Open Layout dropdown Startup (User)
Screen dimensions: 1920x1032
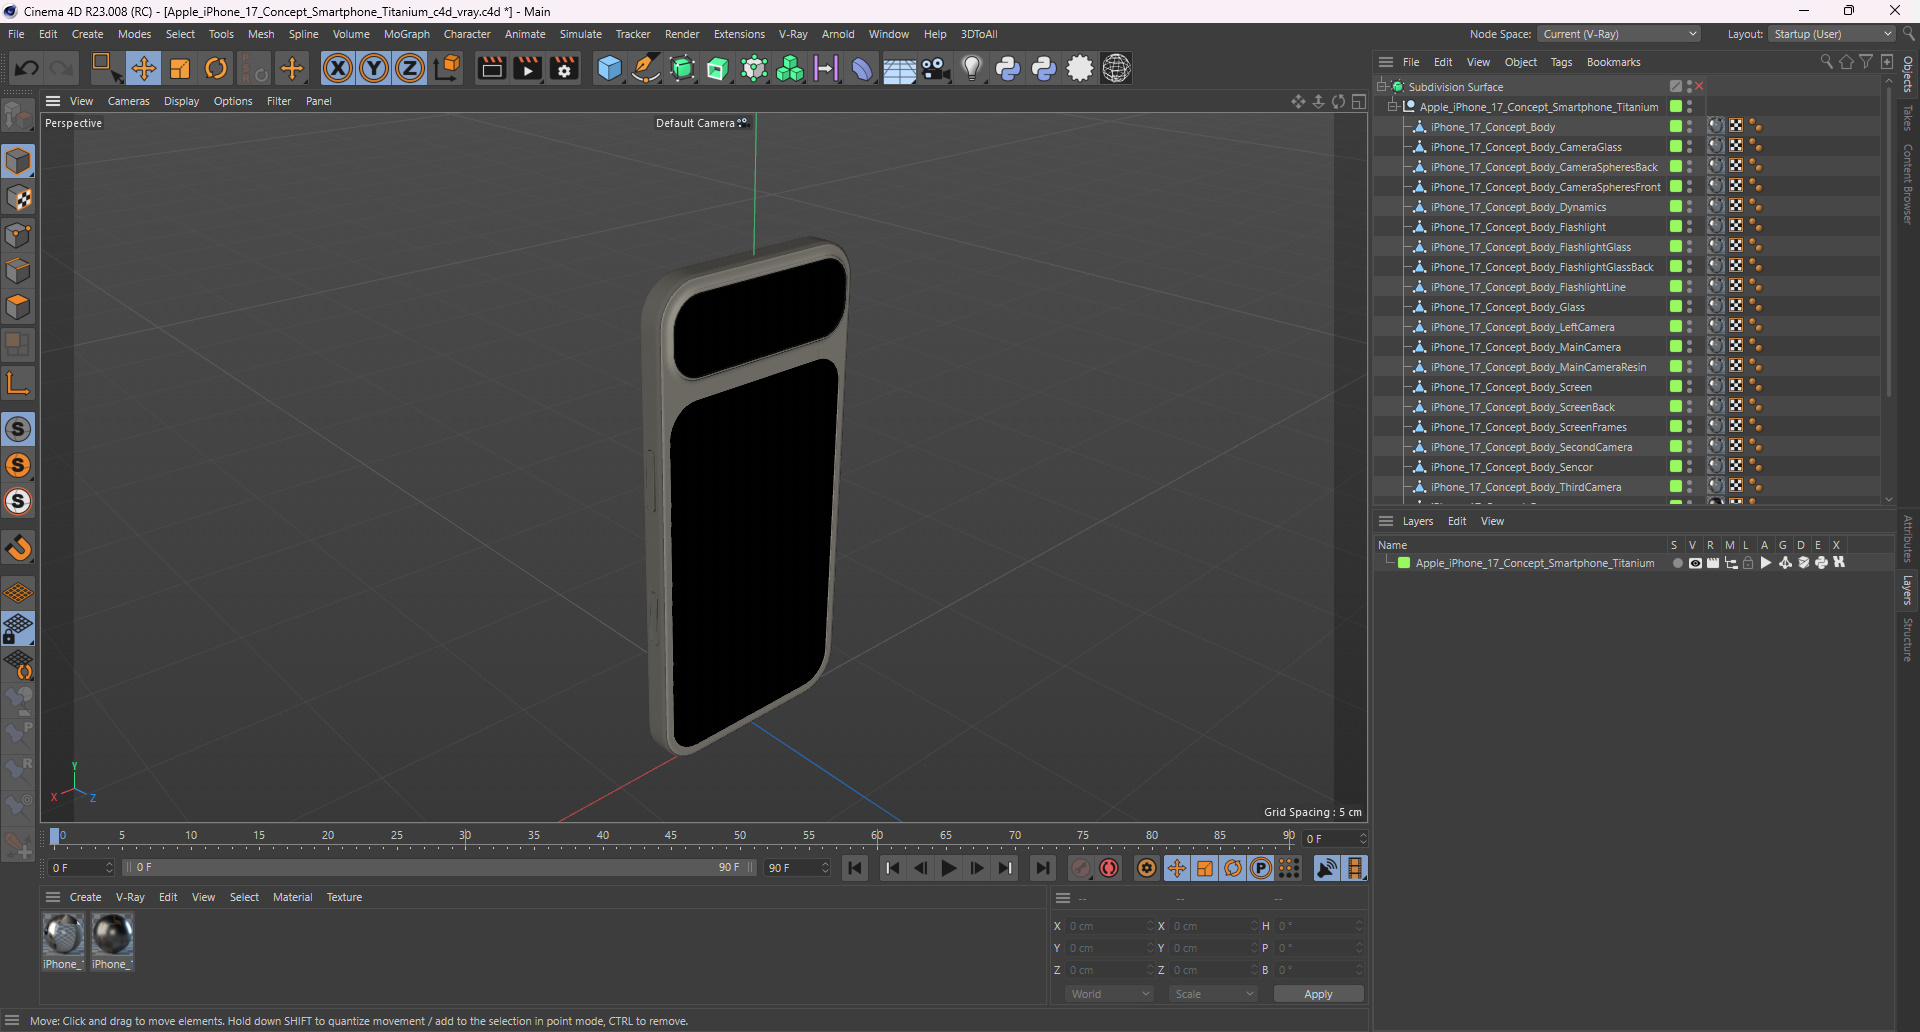pos(1831,34)
